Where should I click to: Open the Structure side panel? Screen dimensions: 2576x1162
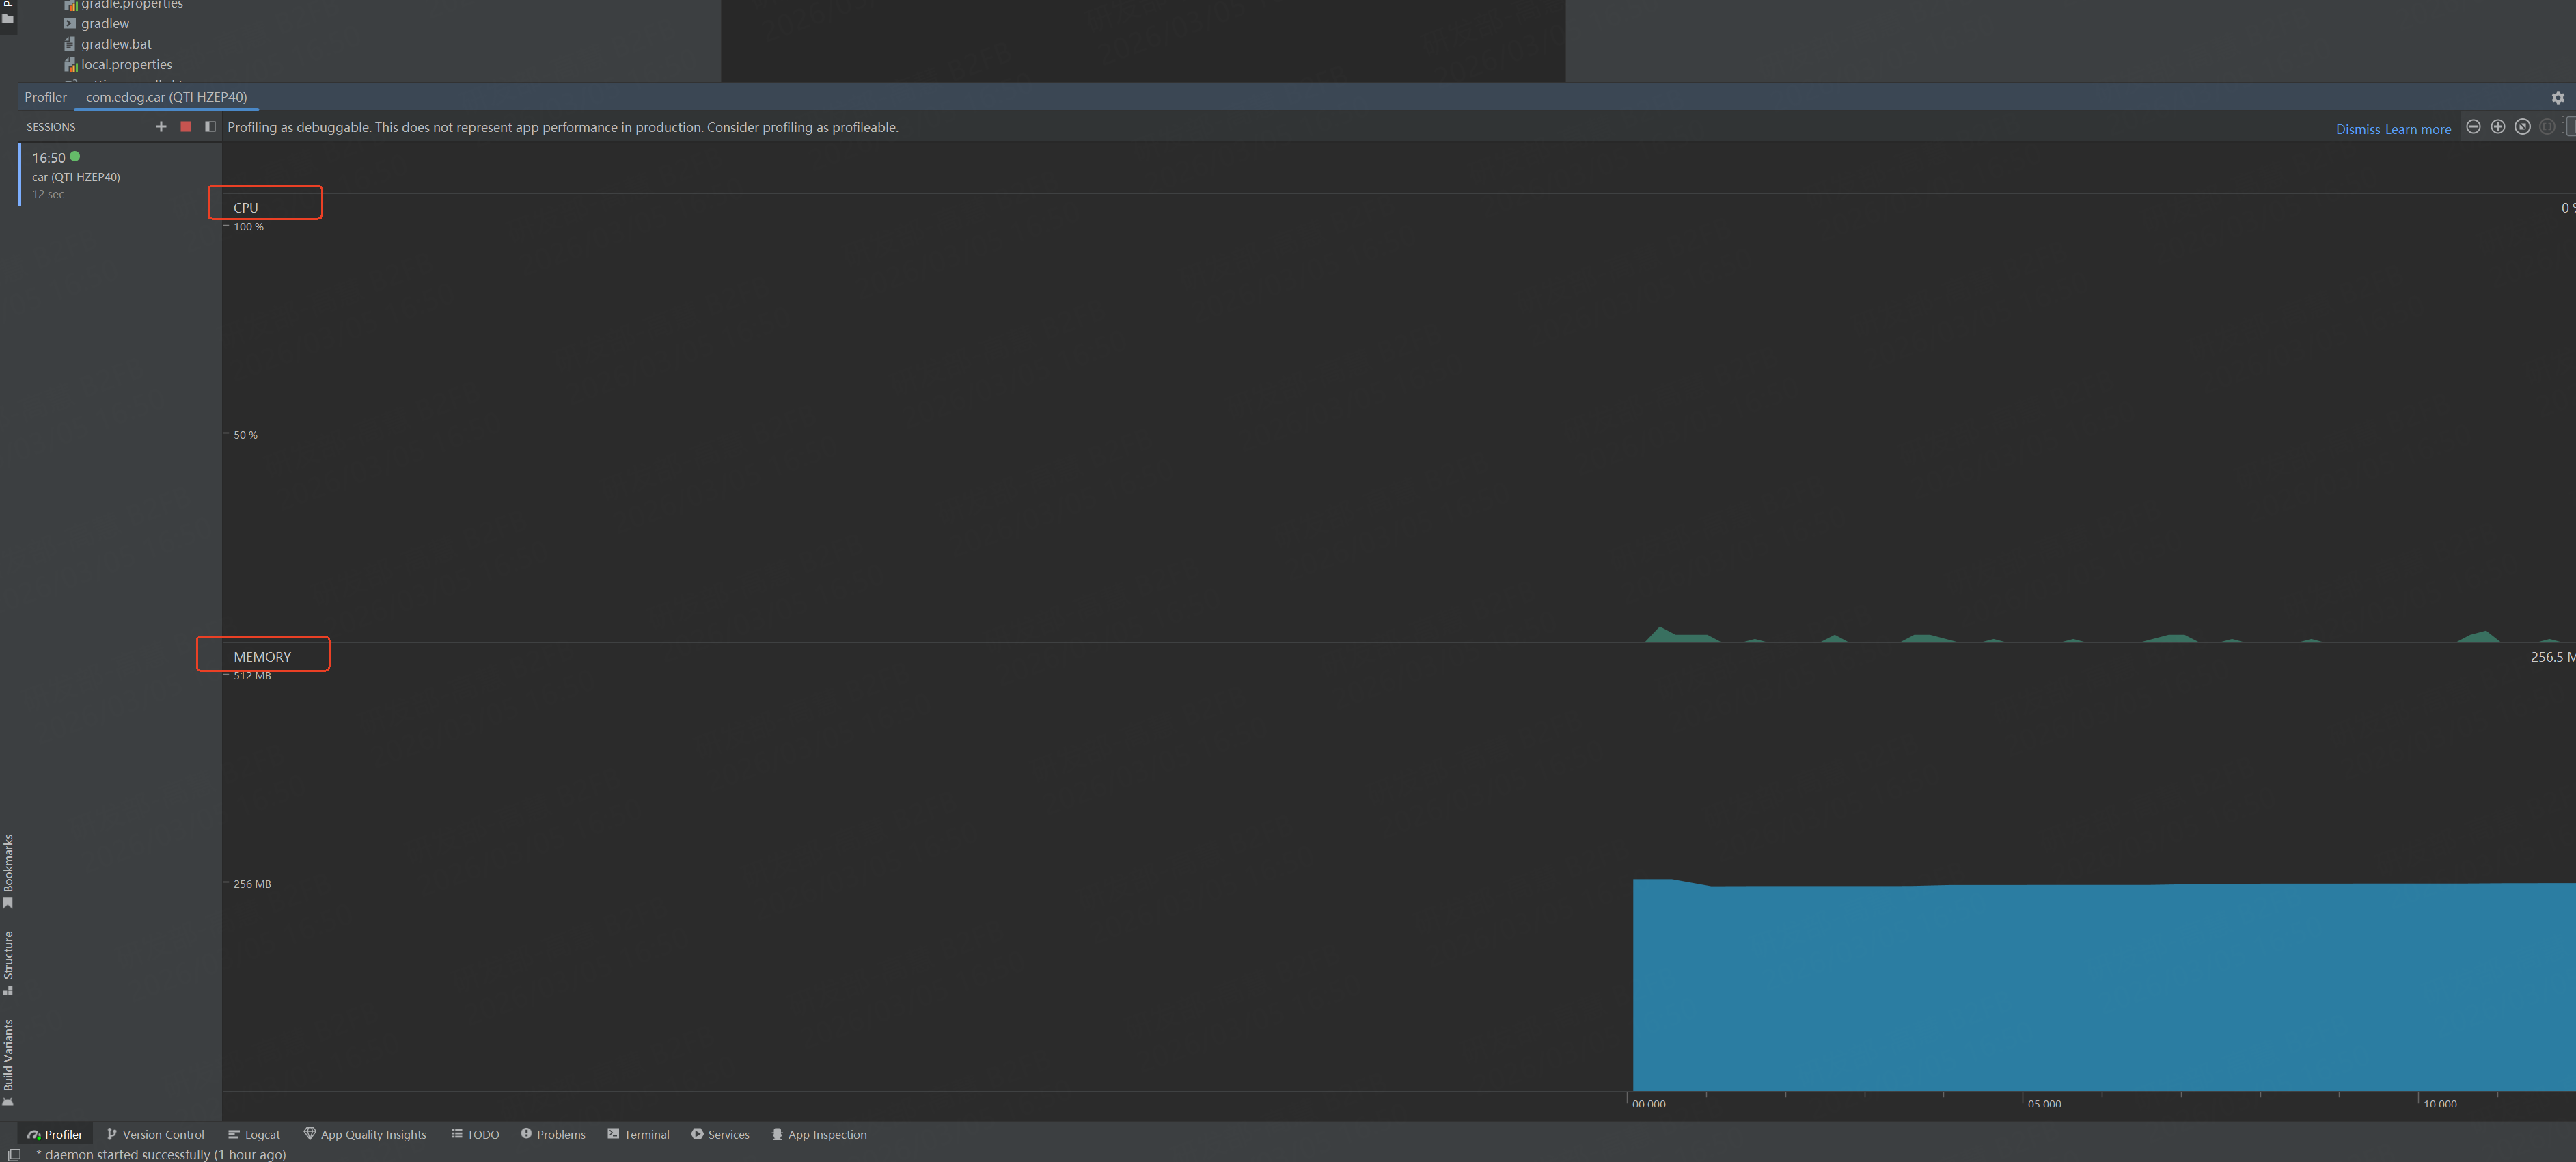8,963
